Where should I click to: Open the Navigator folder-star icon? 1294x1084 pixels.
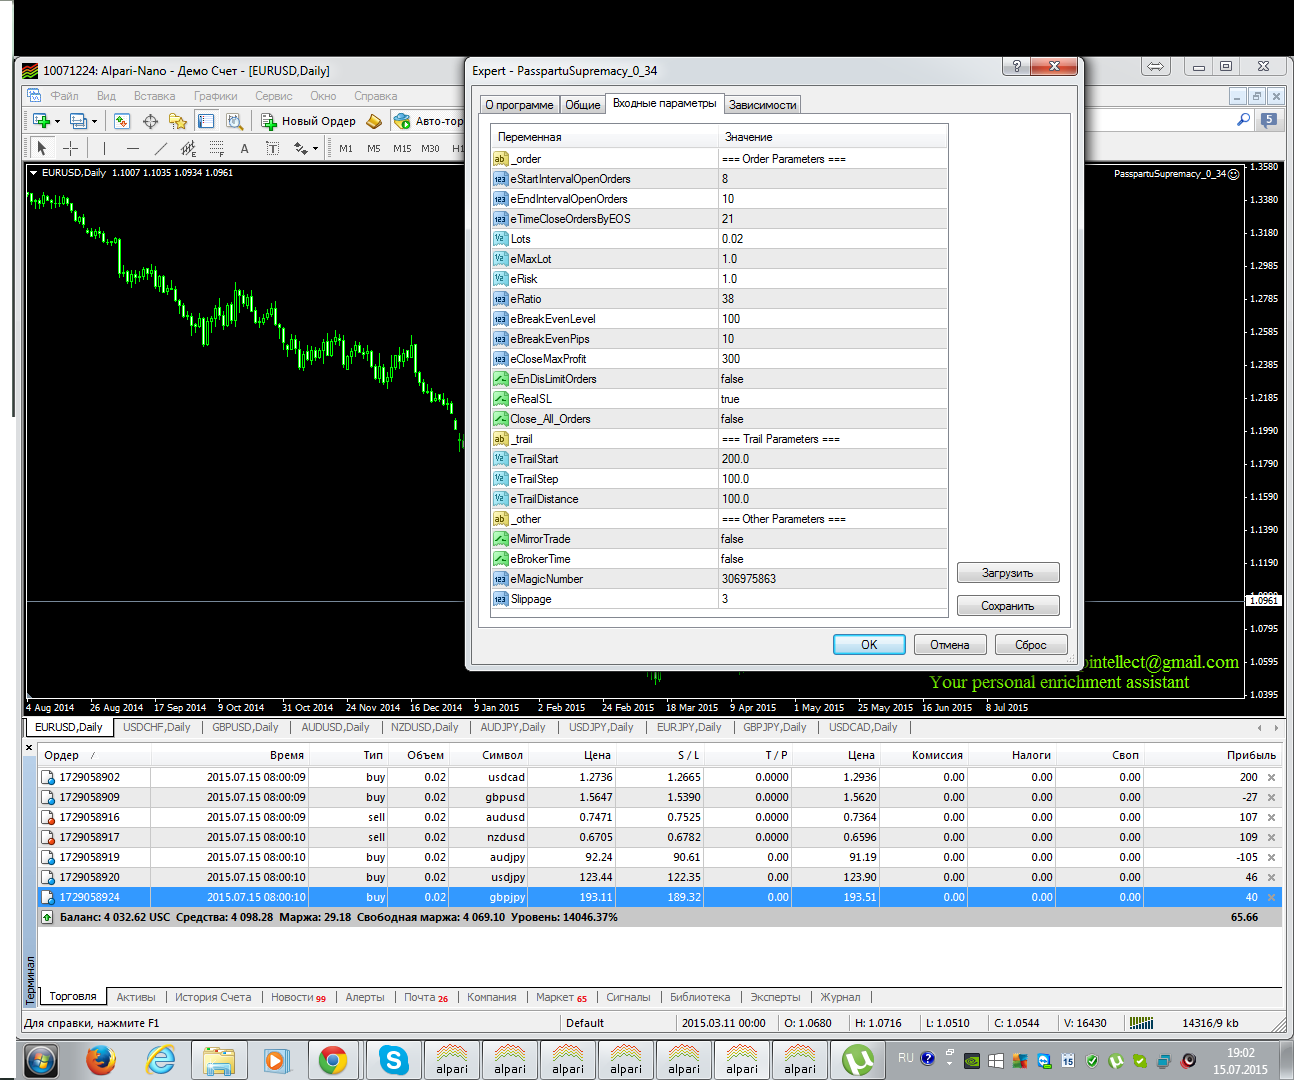click(x=178, y=121)
